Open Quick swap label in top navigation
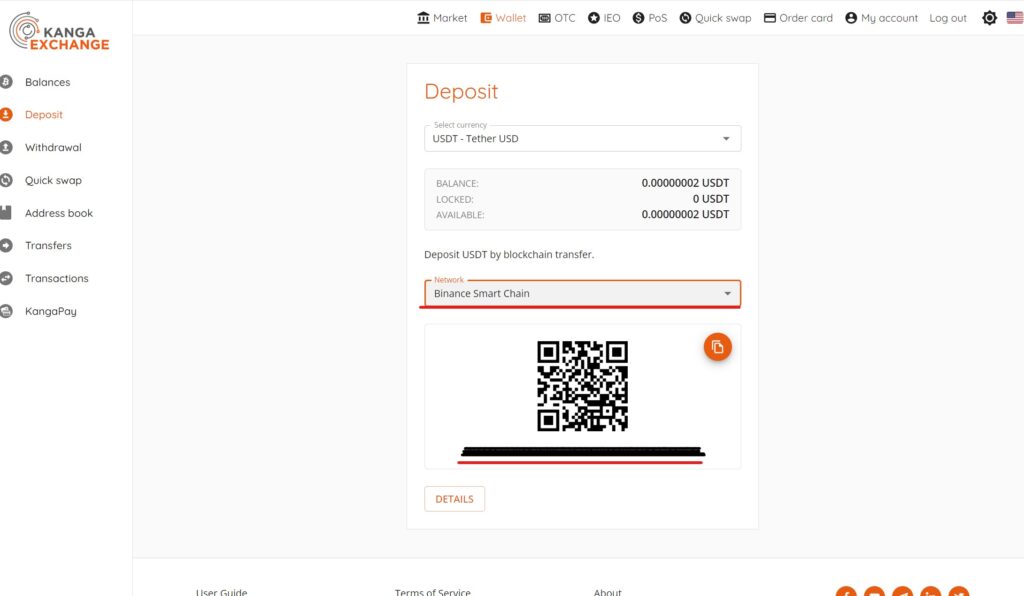The height and width of the screenshot is (596, 1024). pyautogui.click(x=723, y=18)
